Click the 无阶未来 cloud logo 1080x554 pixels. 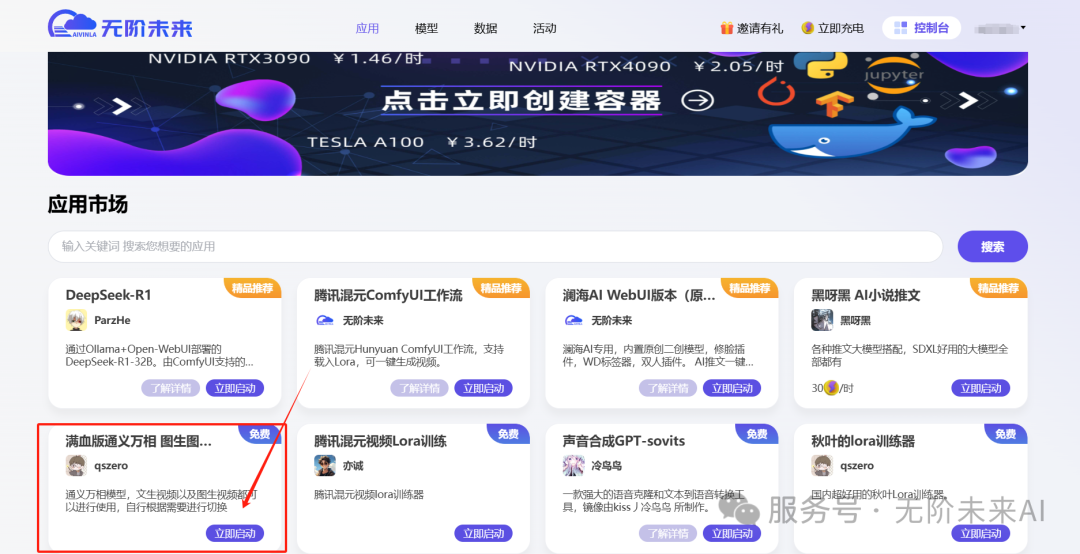tap(121, 25)
